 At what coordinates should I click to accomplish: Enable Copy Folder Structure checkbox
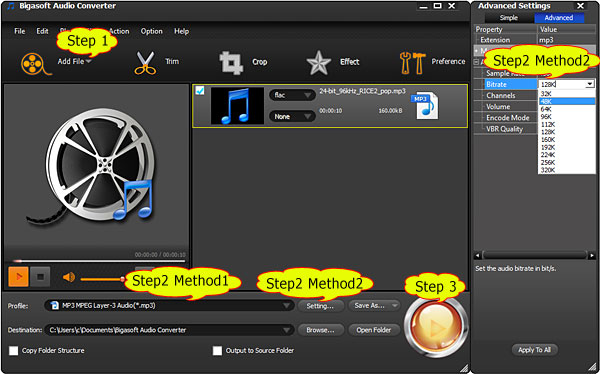click(x=13, y=351)
